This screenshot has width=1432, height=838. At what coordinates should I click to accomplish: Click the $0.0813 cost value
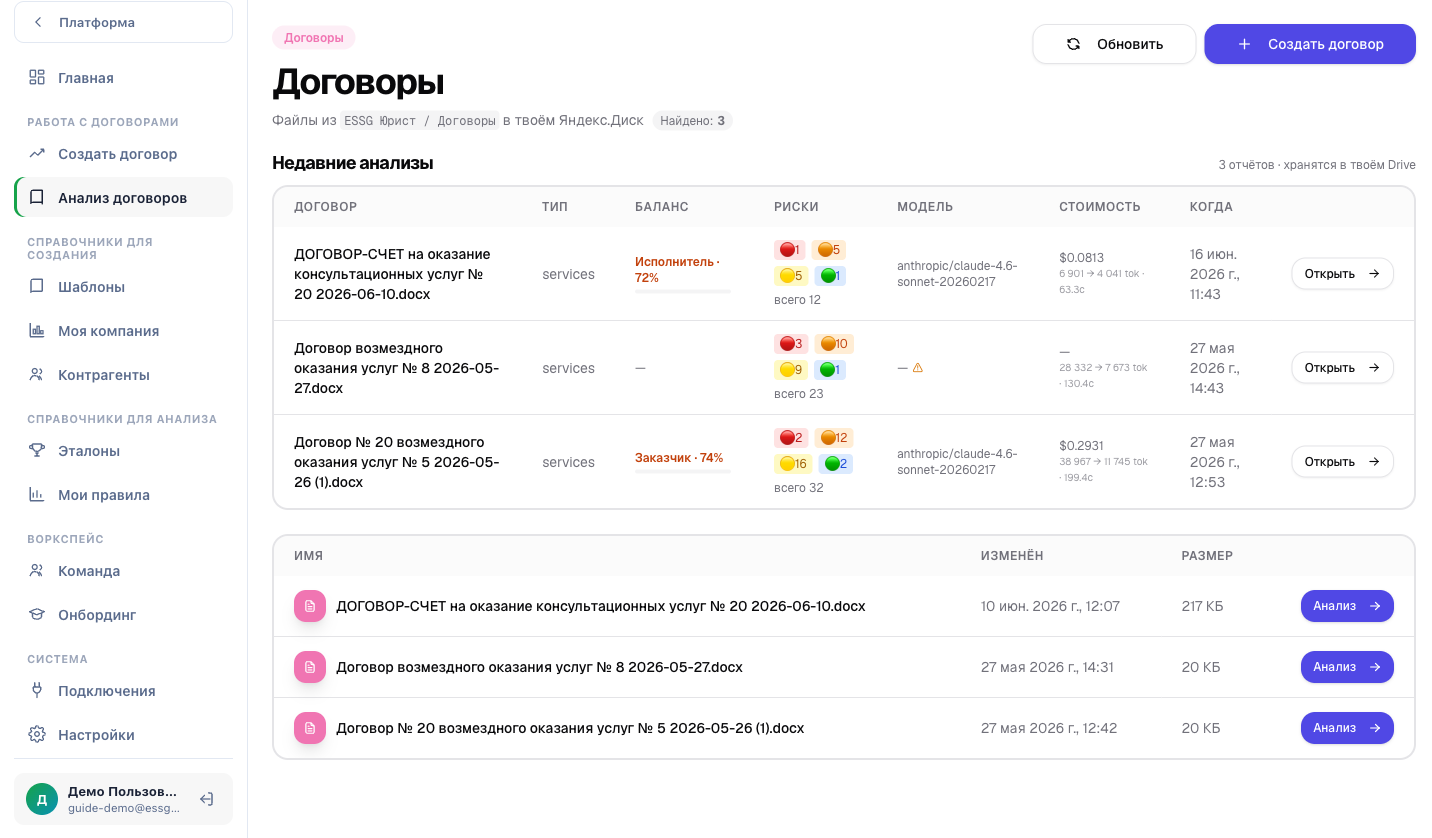(1082, 257)
